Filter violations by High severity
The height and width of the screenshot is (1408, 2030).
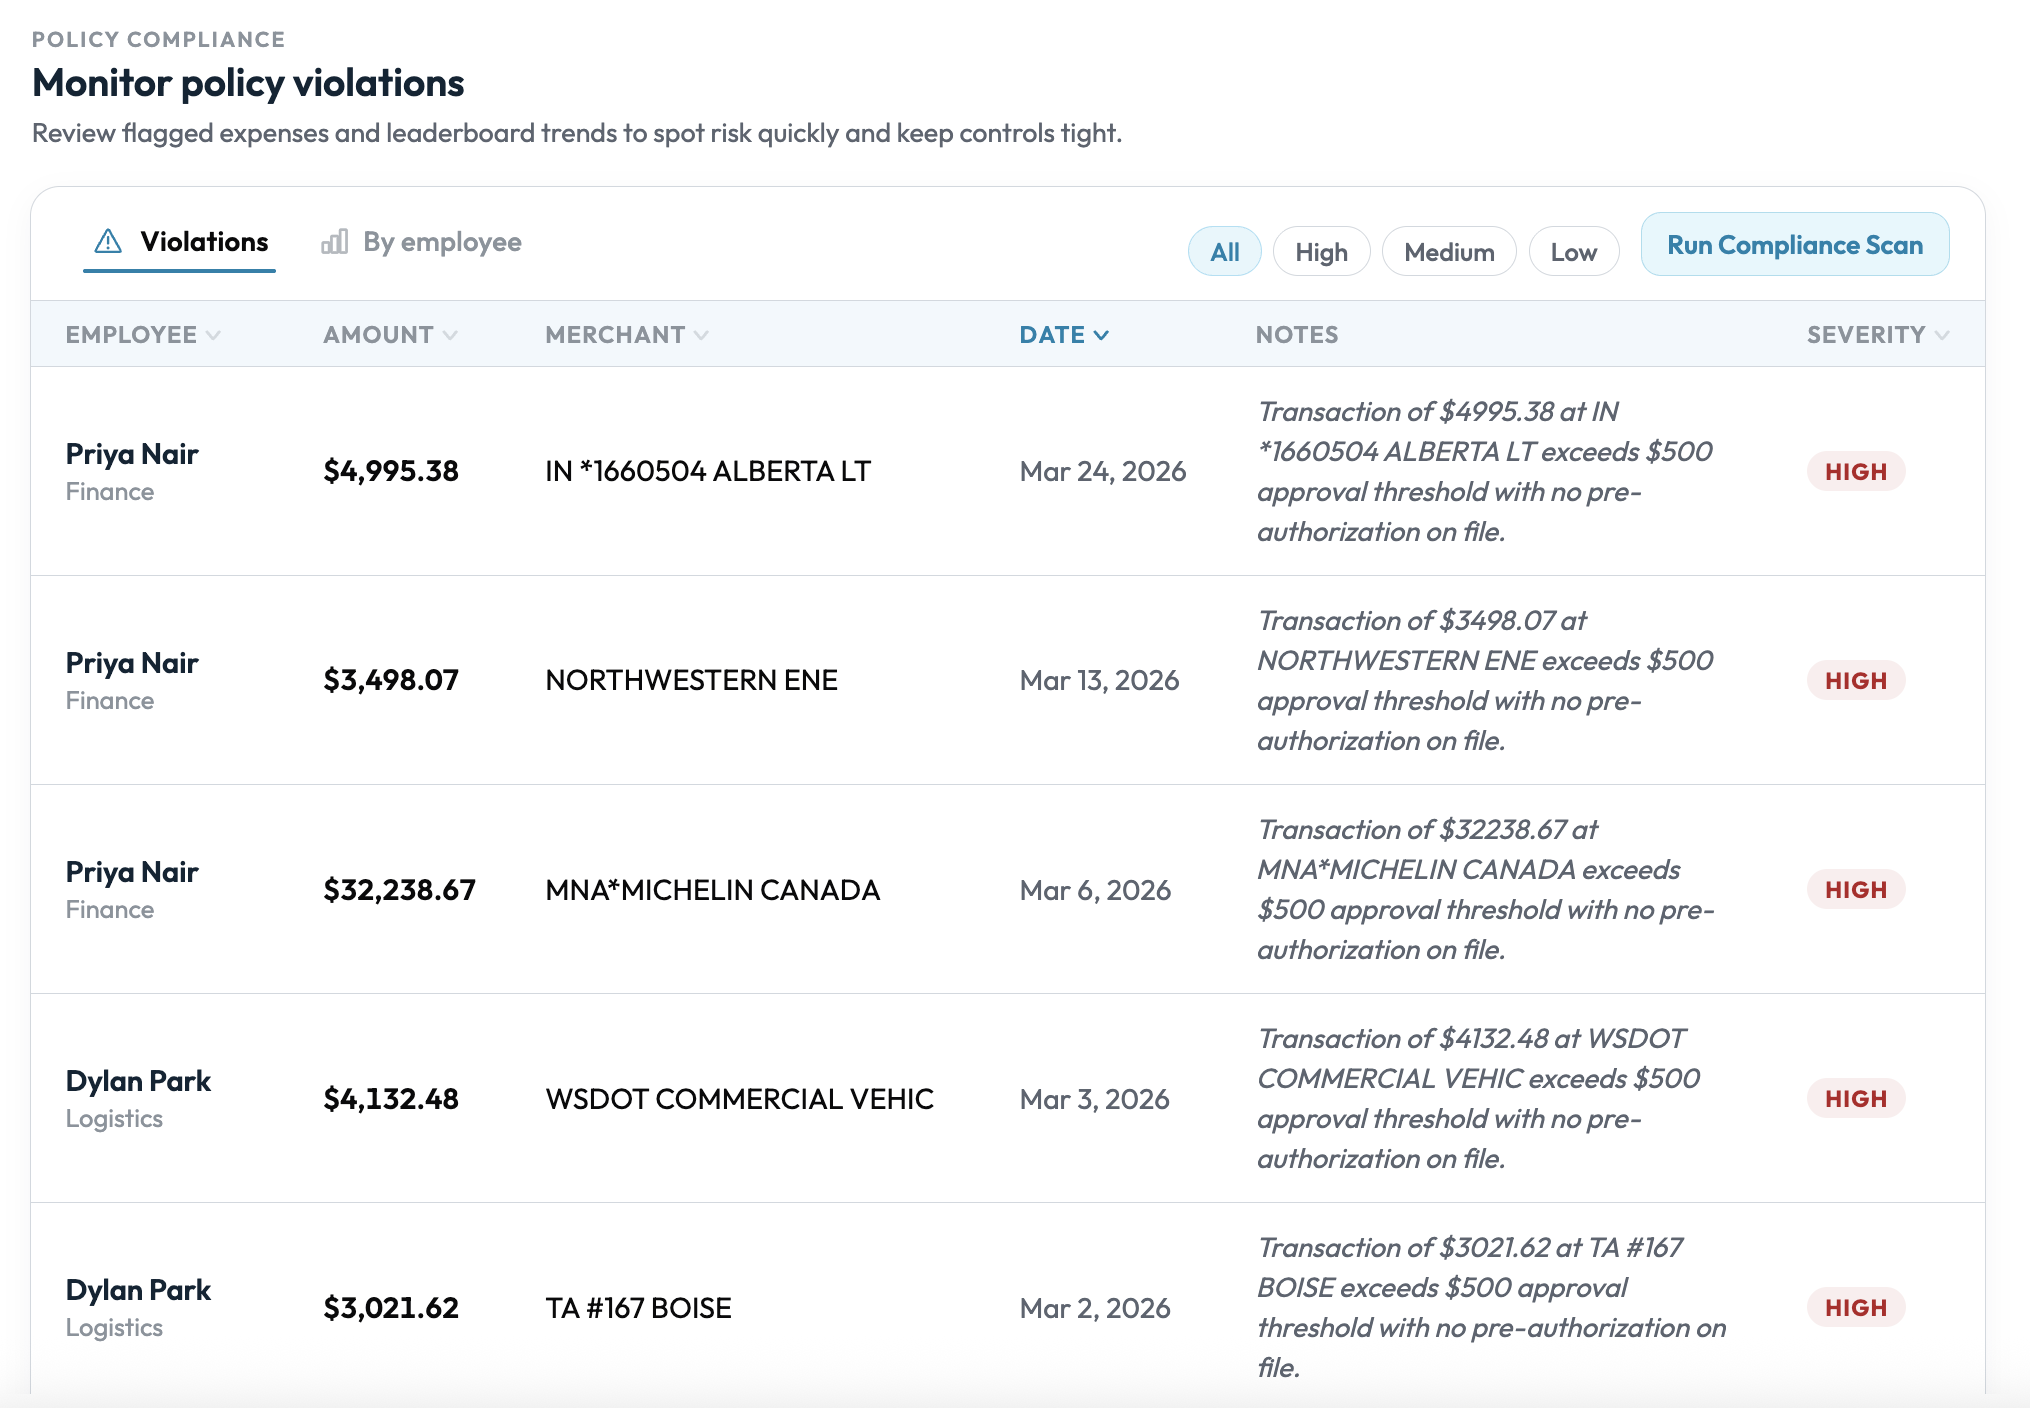pyautogui.click(x=1321, y=252)
